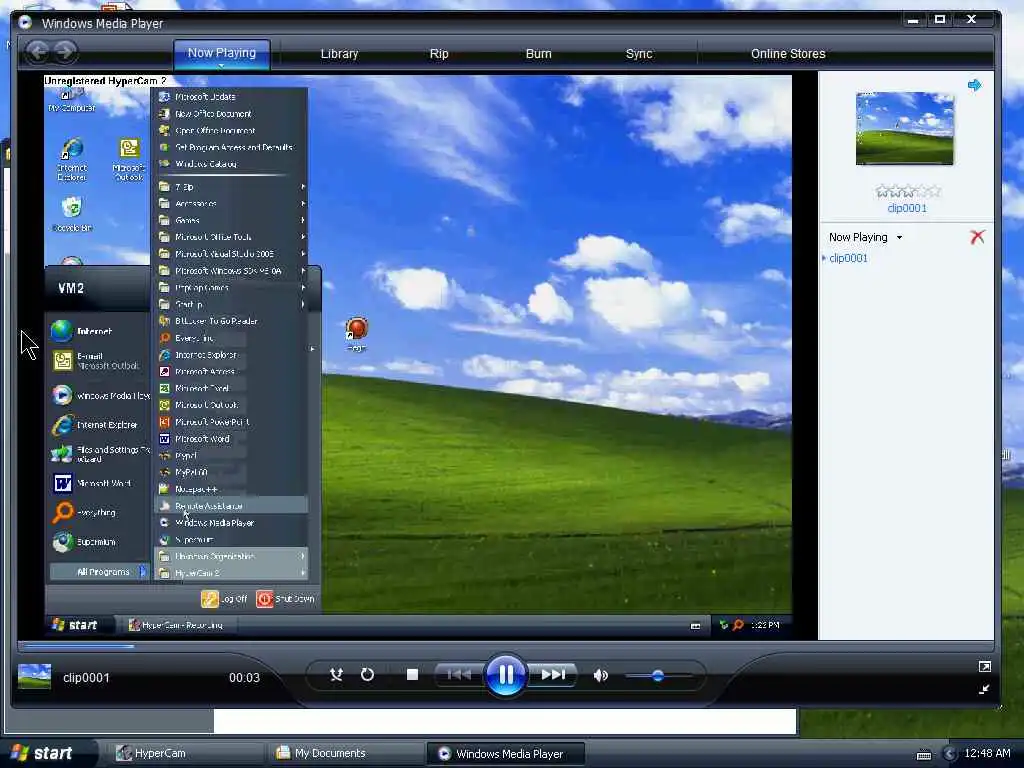Click the clip0001 link under the rating stars
Image resolution: width=1024 pixels, height=768 pixels.
coord(906,208)
